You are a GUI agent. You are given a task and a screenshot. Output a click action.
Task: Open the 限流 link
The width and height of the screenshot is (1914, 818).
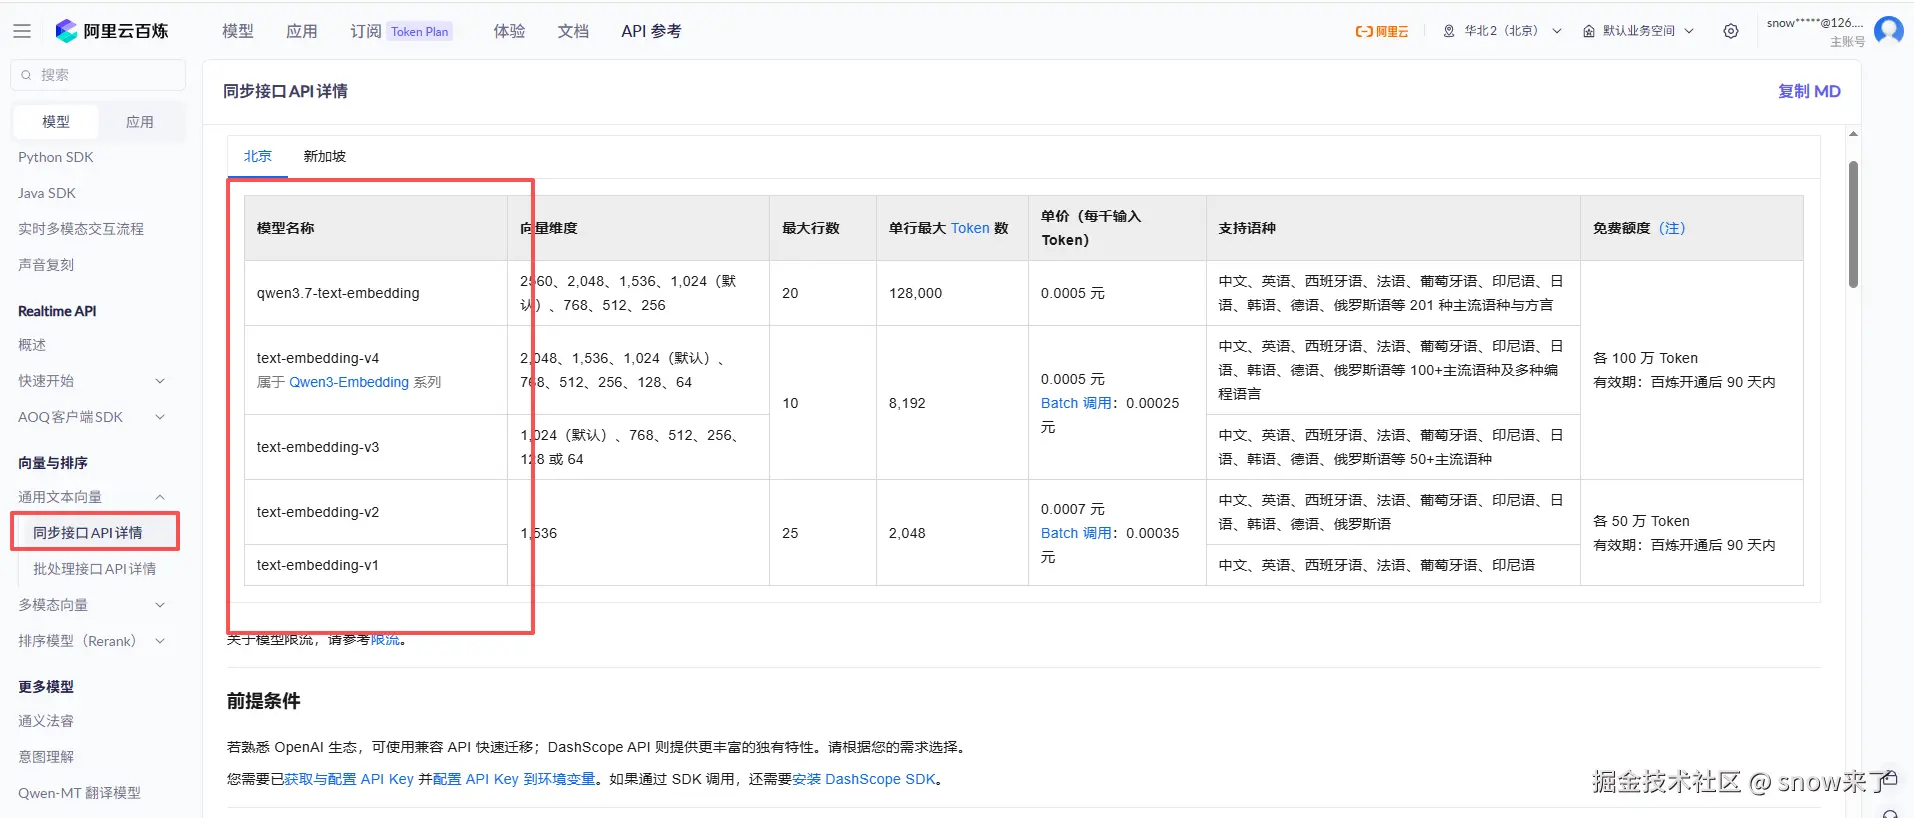pyautogui.click(x=385, y=640)
